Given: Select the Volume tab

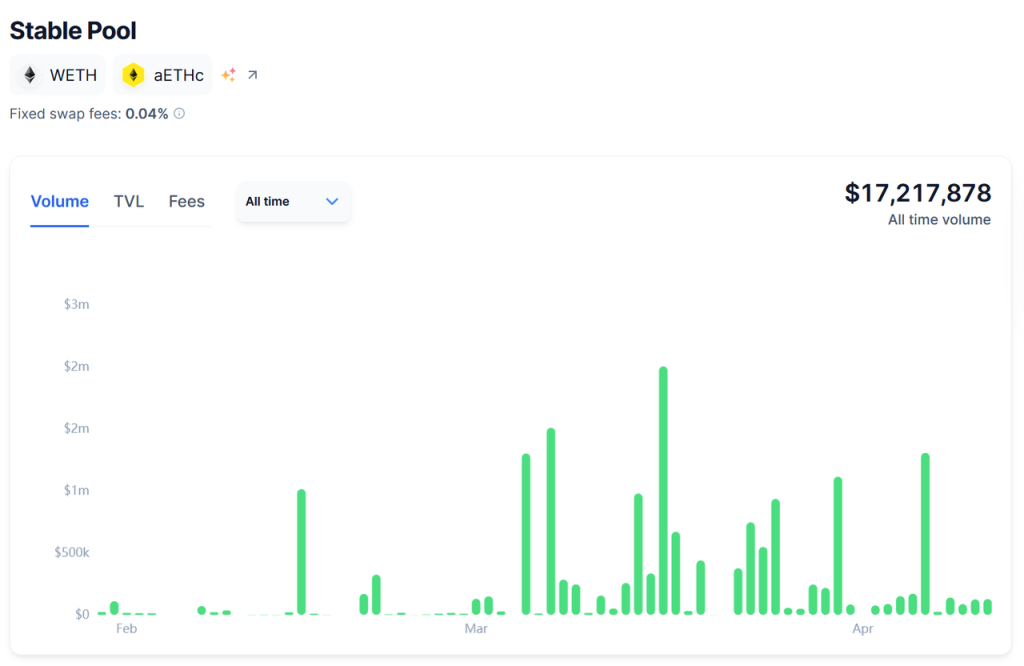Looking at the screenshot, I should click(x=60, y=202).
